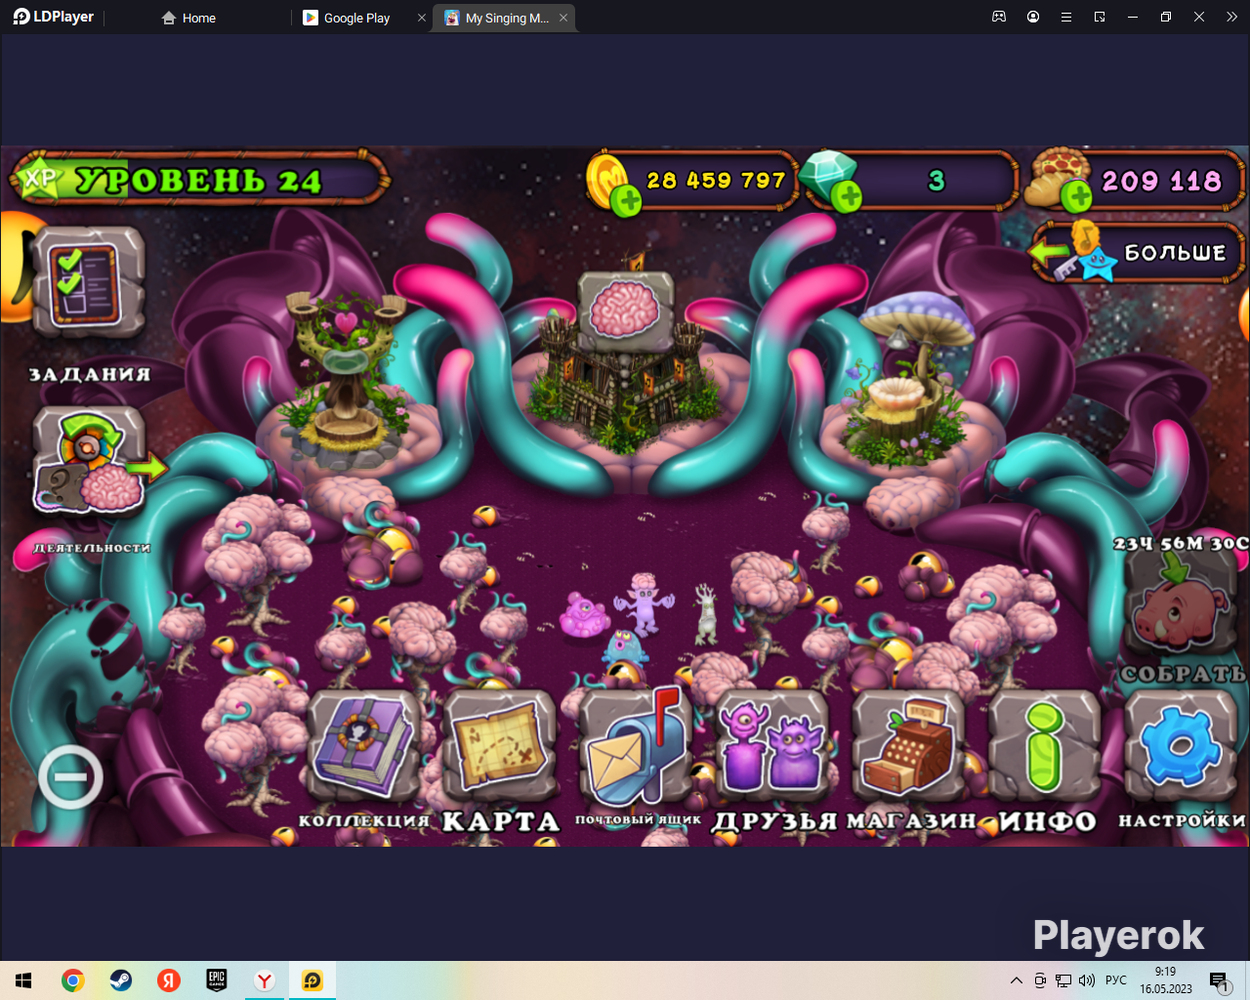Viewport: 1250px width, 1000px height.
Task: Launch Google Chrome from the taskbar
Action: coord(73,981)
